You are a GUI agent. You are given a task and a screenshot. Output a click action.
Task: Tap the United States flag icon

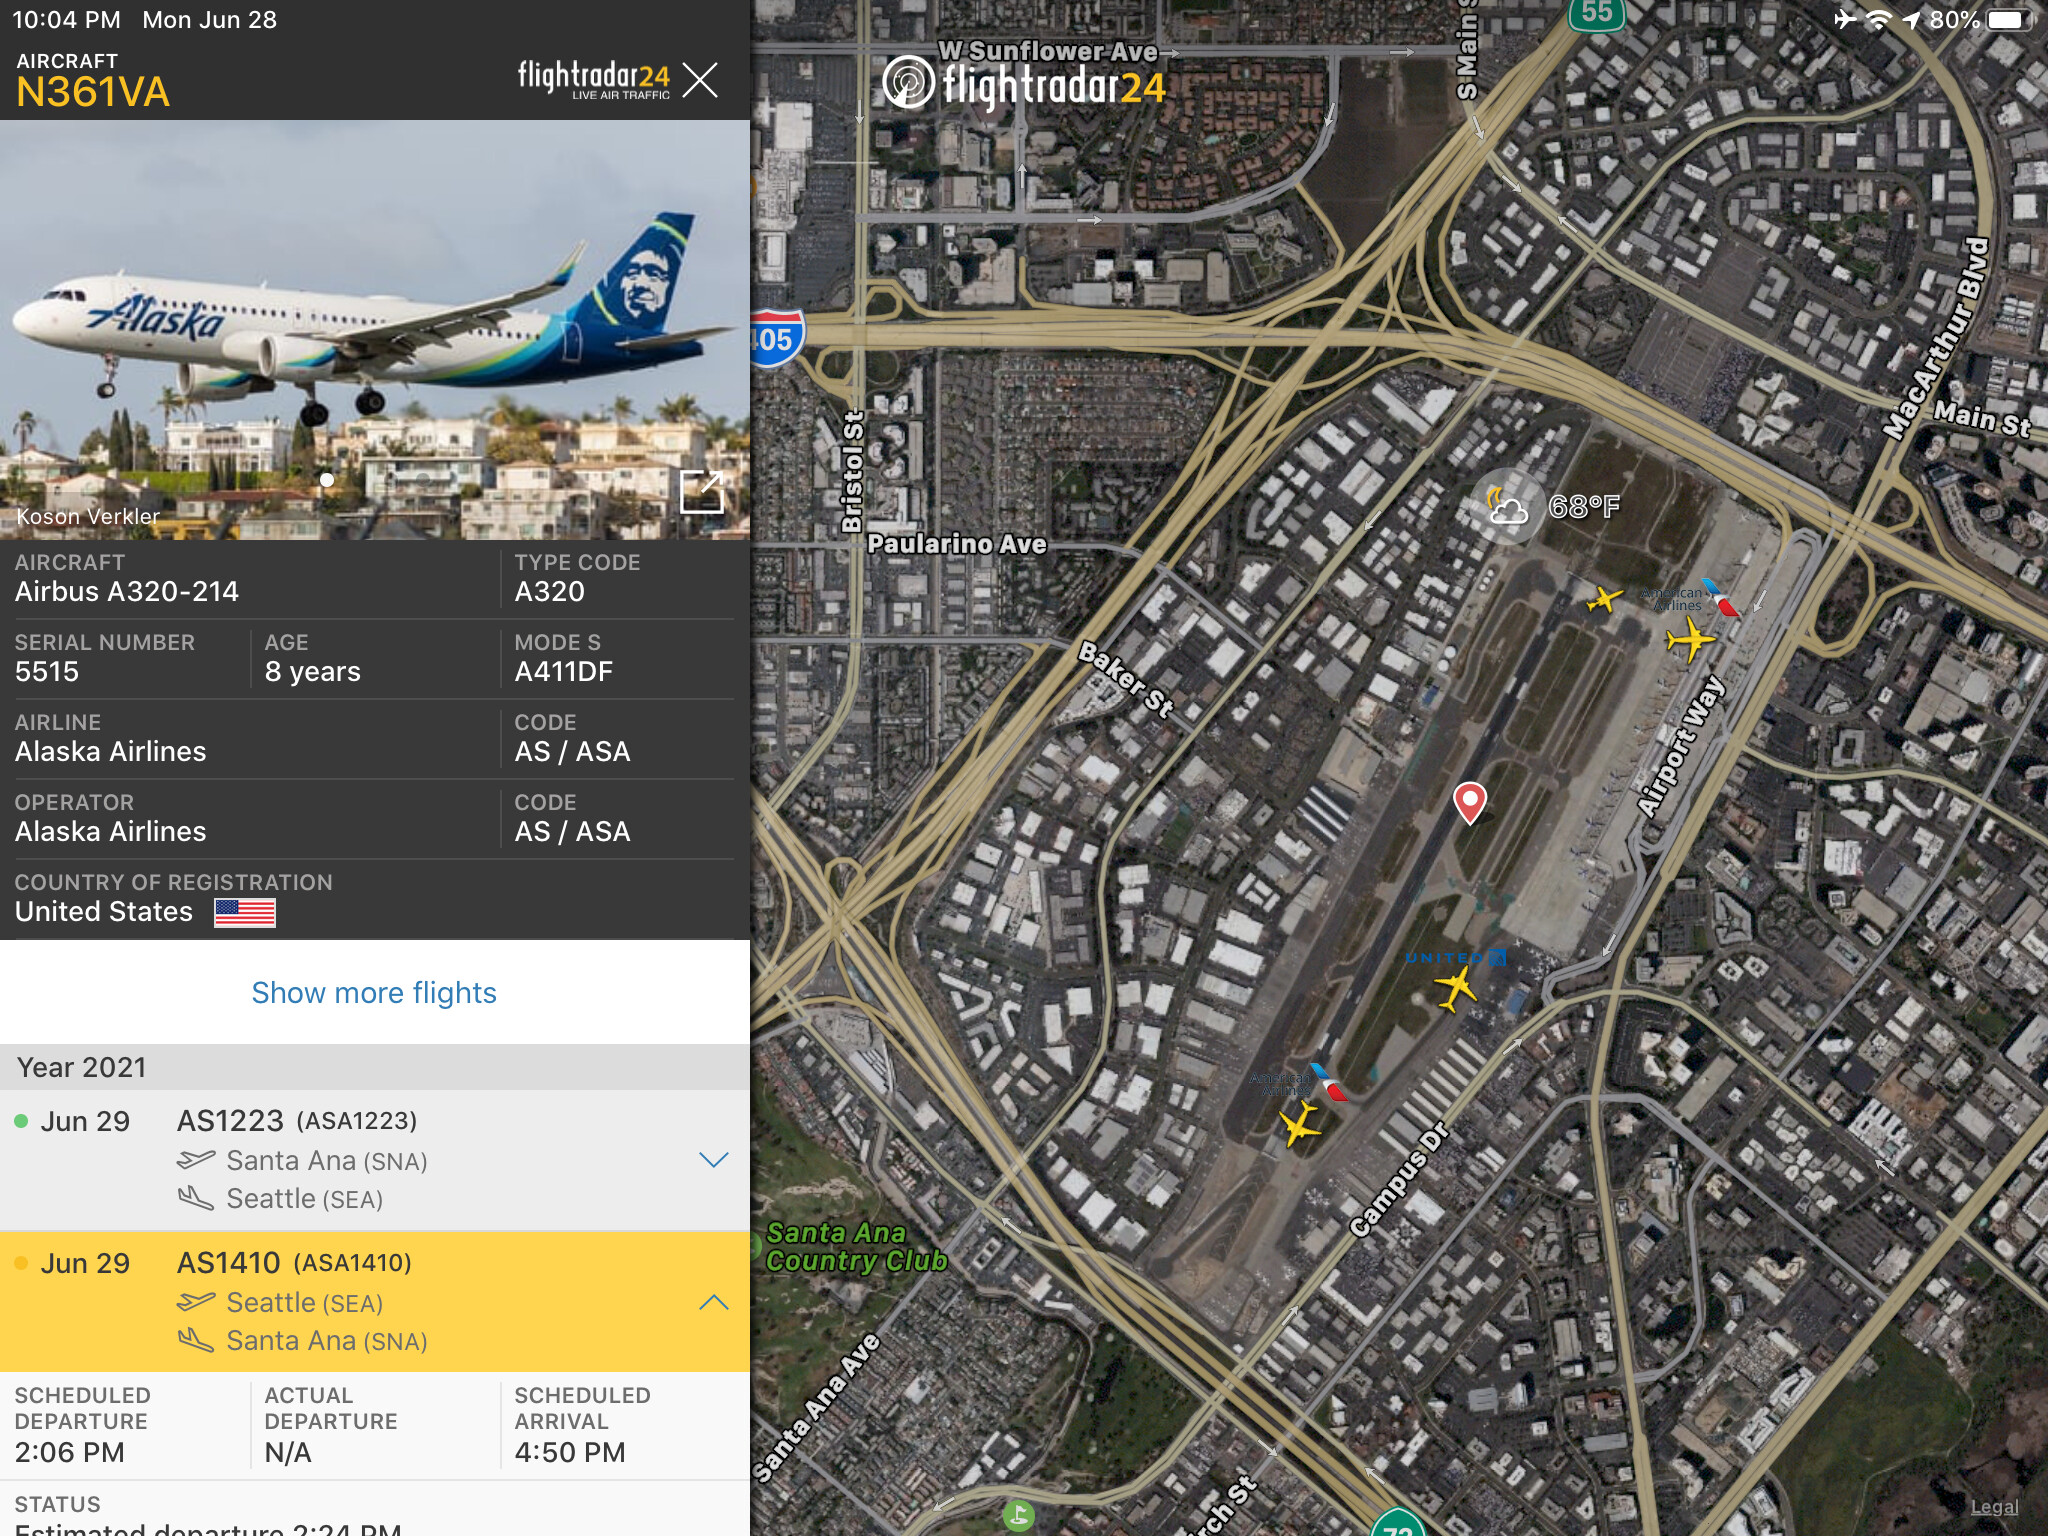coord(245,912)
